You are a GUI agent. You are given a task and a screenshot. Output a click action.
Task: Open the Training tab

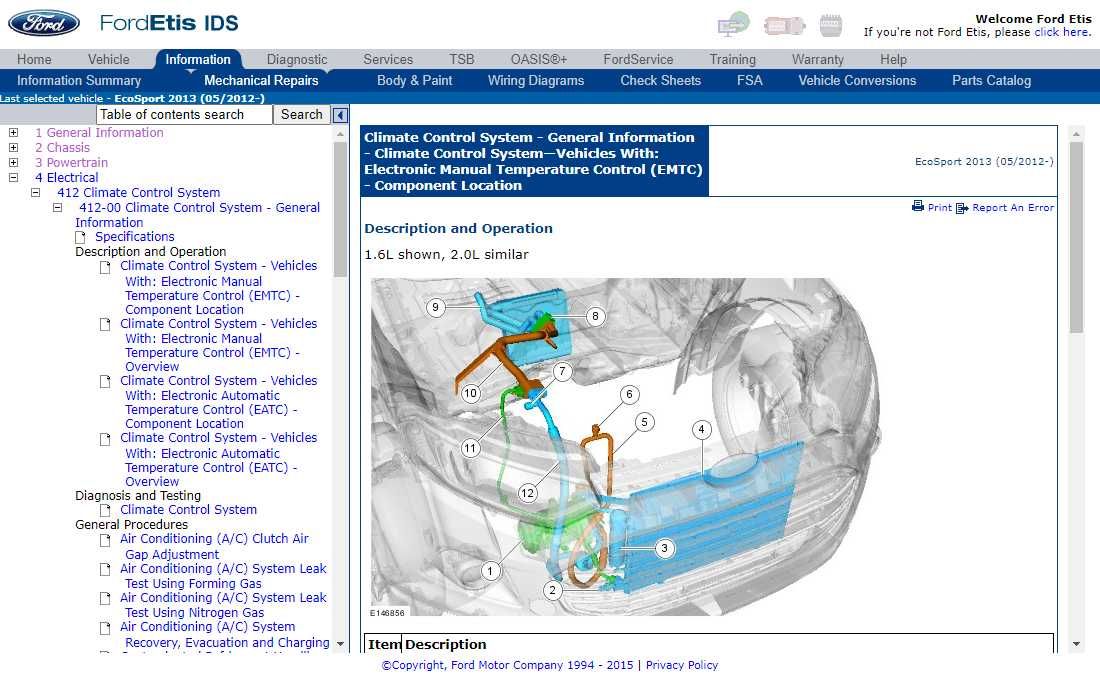click(x=732, y=60)
